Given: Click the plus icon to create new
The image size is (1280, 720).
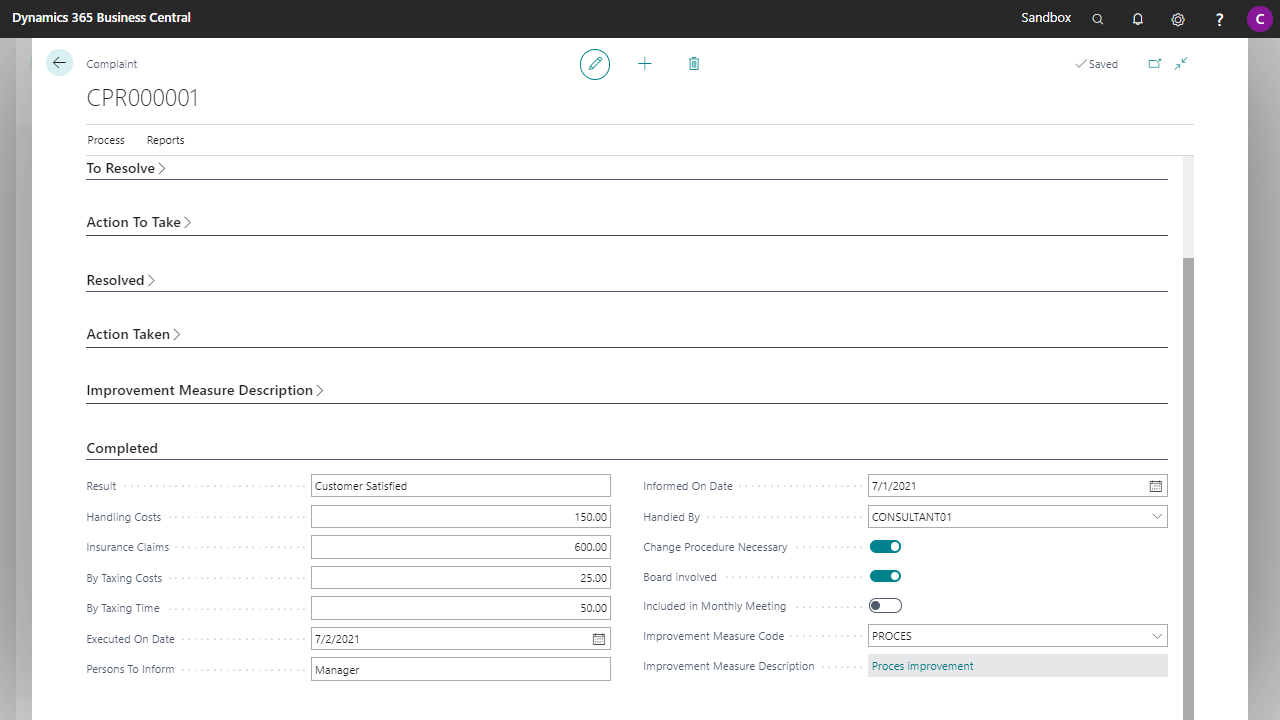Looking at the screenshot, I should point(645,64).
